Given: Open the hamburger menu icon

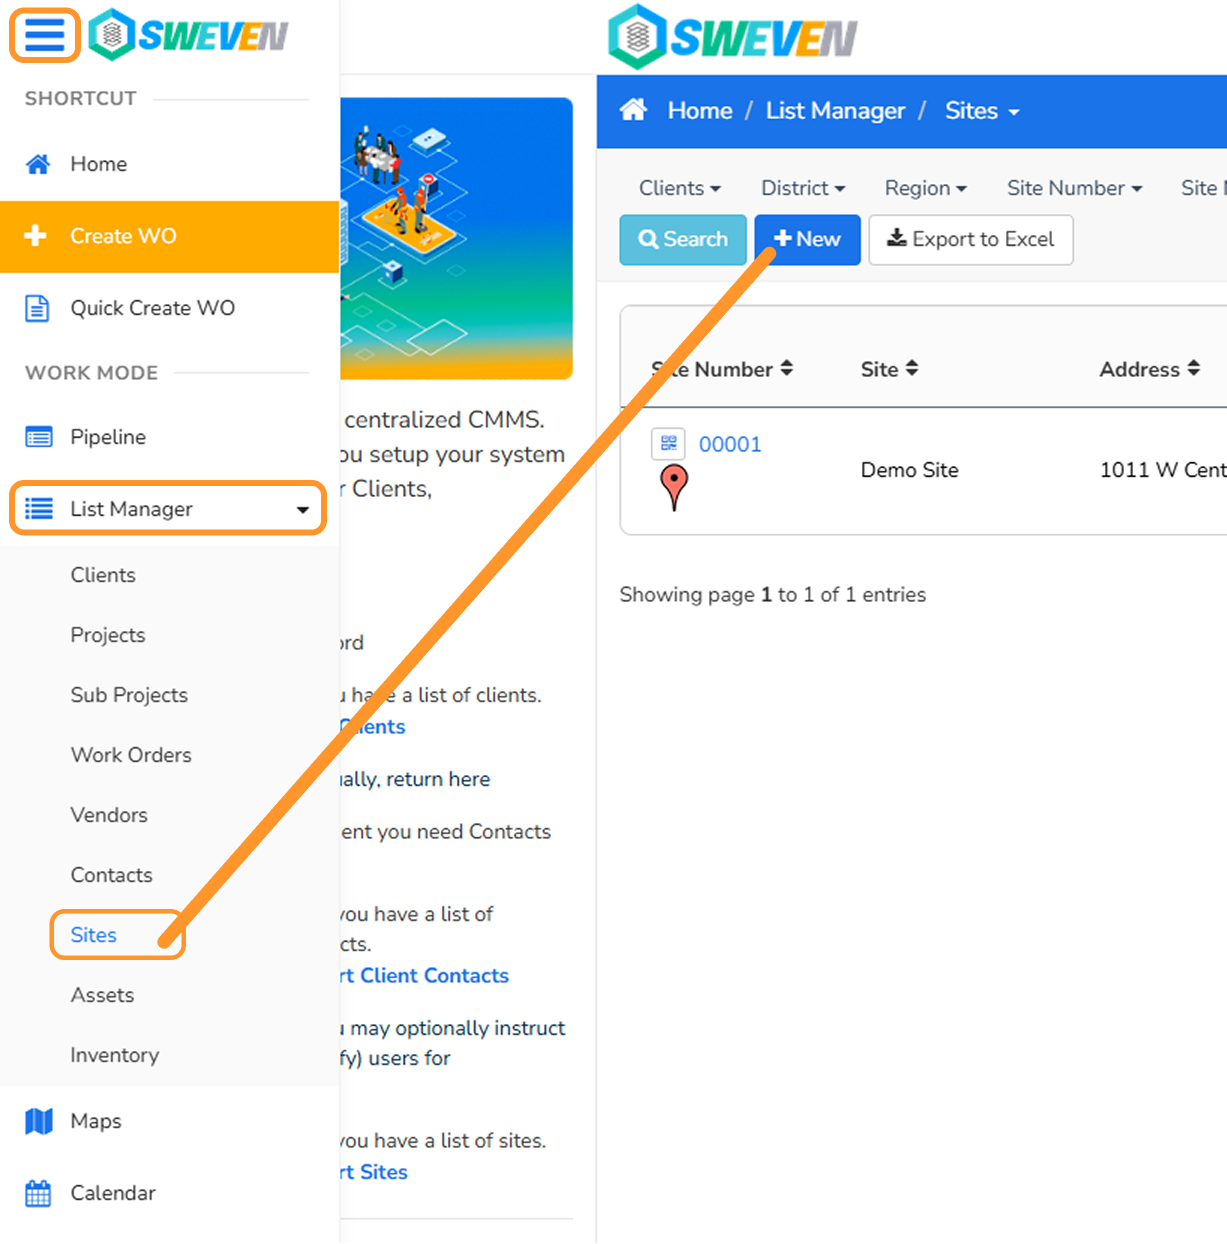Looking at the screenshot, I should (44, 35).
